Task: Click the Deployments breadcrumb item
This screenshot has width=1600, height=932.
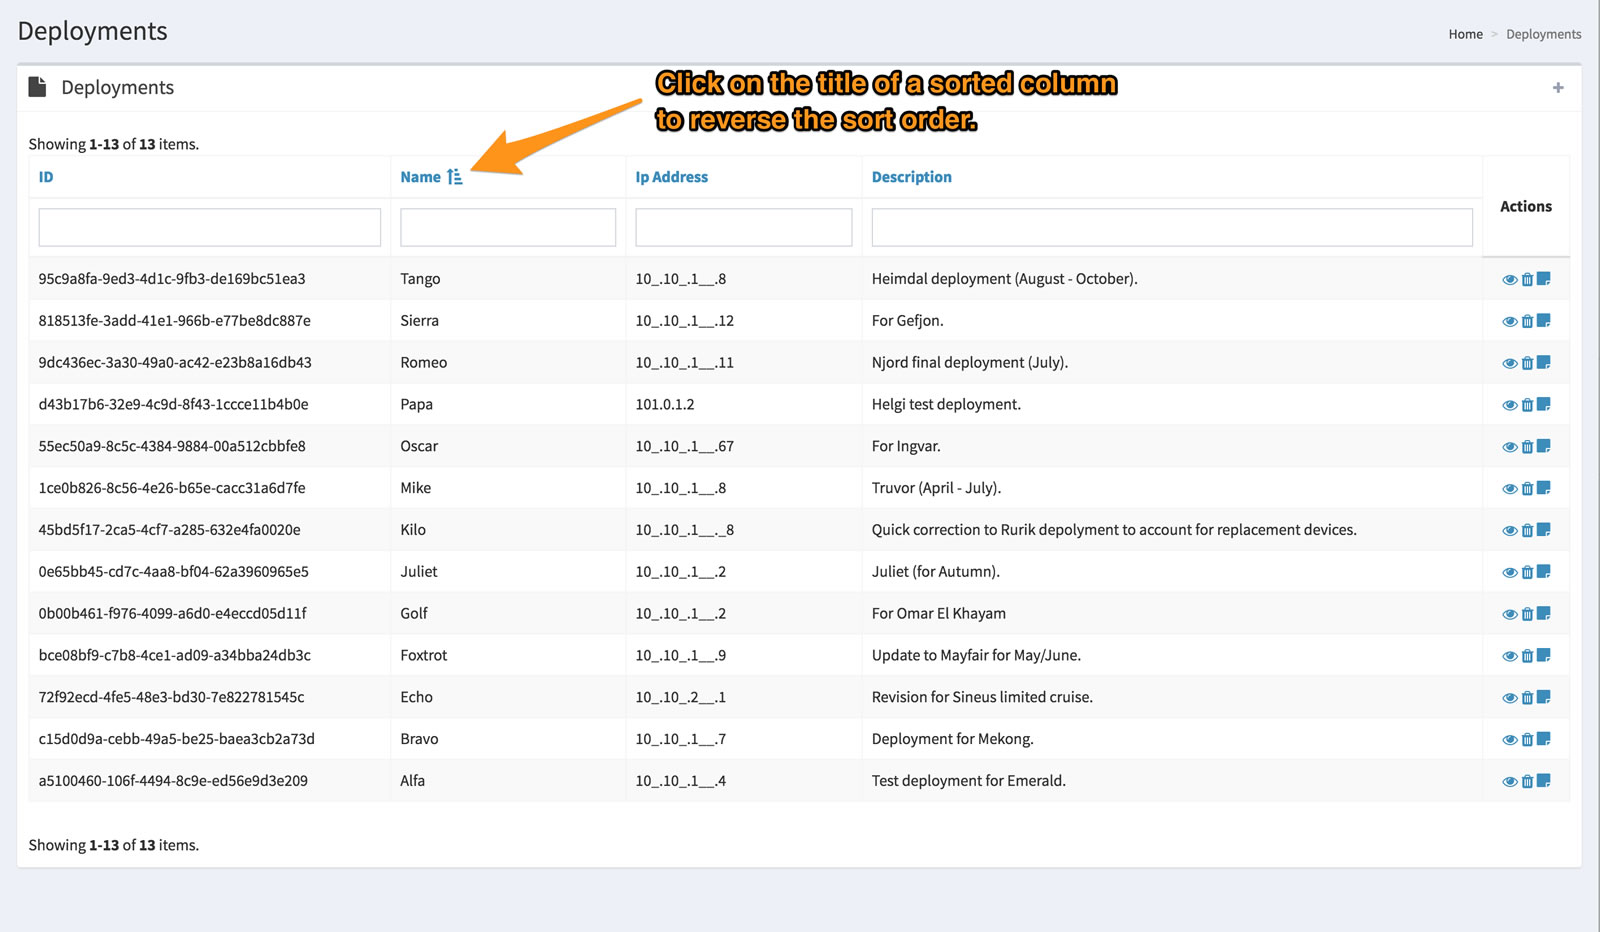Action: click(x=1543, y=34)
